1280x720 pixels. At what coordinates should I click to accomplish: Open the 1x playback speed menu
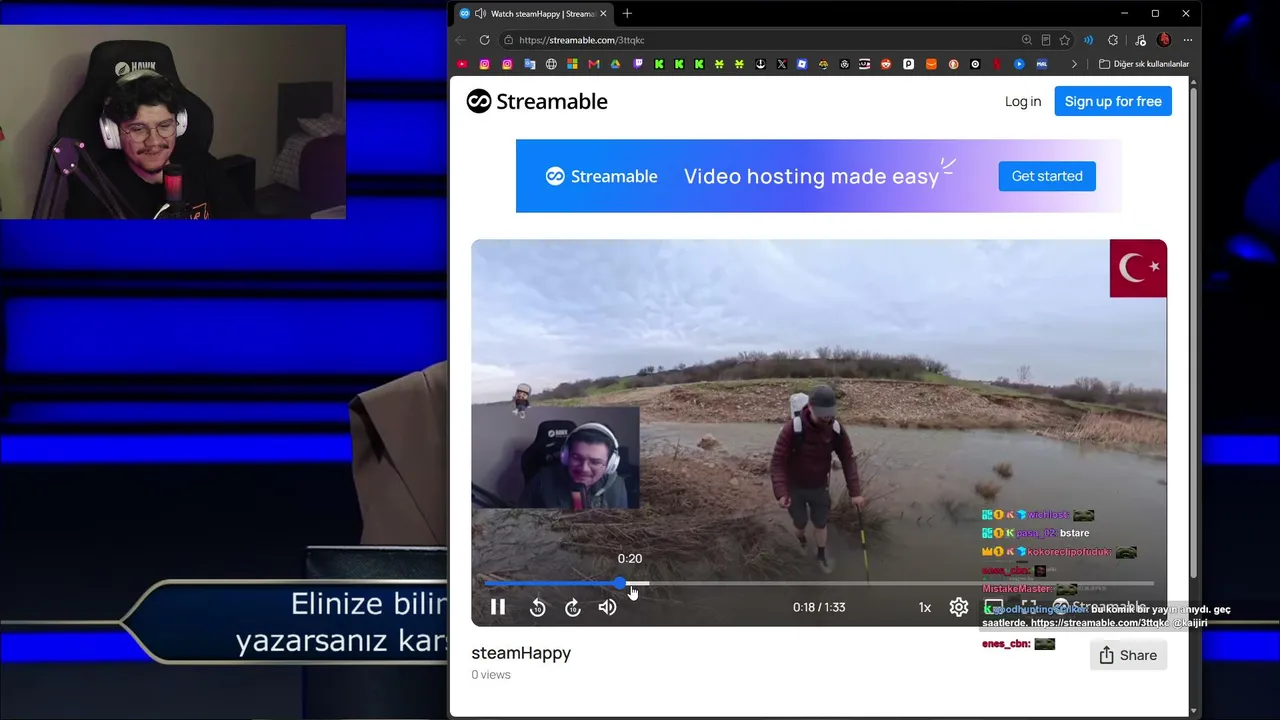(925, 607)
